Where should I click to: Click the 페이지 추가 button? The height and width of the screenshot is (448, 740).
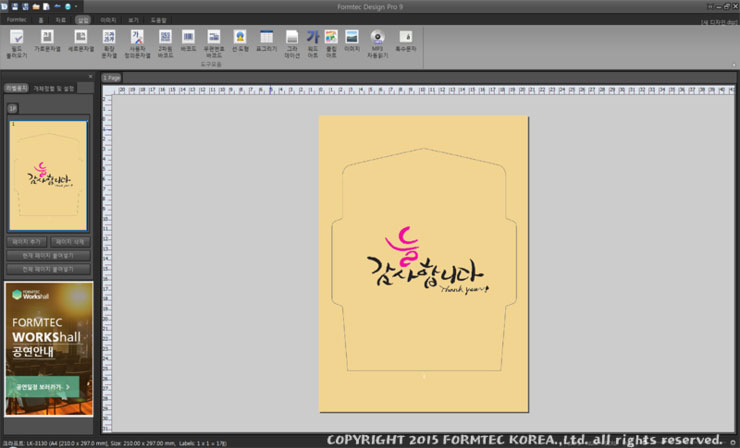tap(26, 242)
